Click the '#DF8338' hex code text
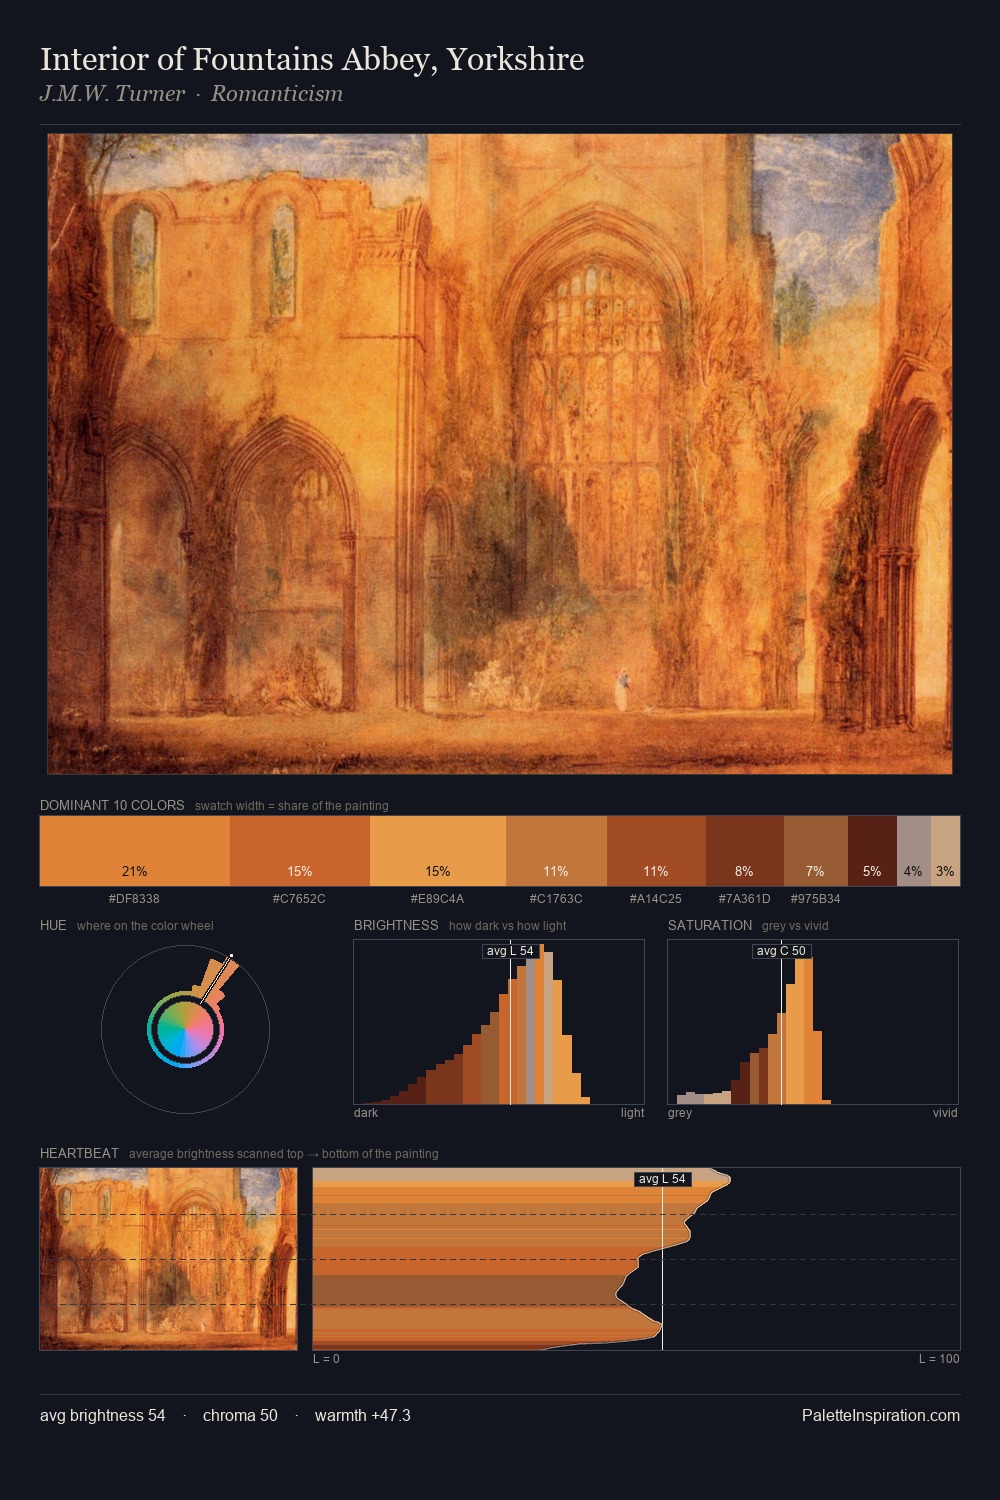 coord(134,899)
